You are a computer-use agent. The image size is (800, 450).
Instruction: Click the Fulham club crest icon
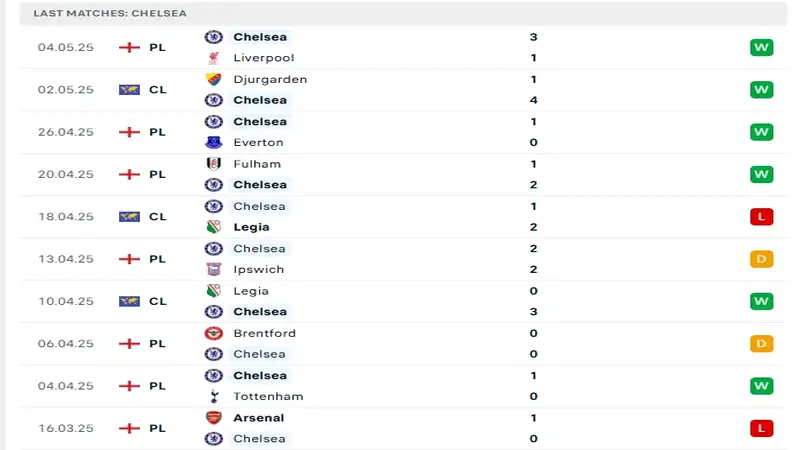pyautogui.click(x=214, y=164)
